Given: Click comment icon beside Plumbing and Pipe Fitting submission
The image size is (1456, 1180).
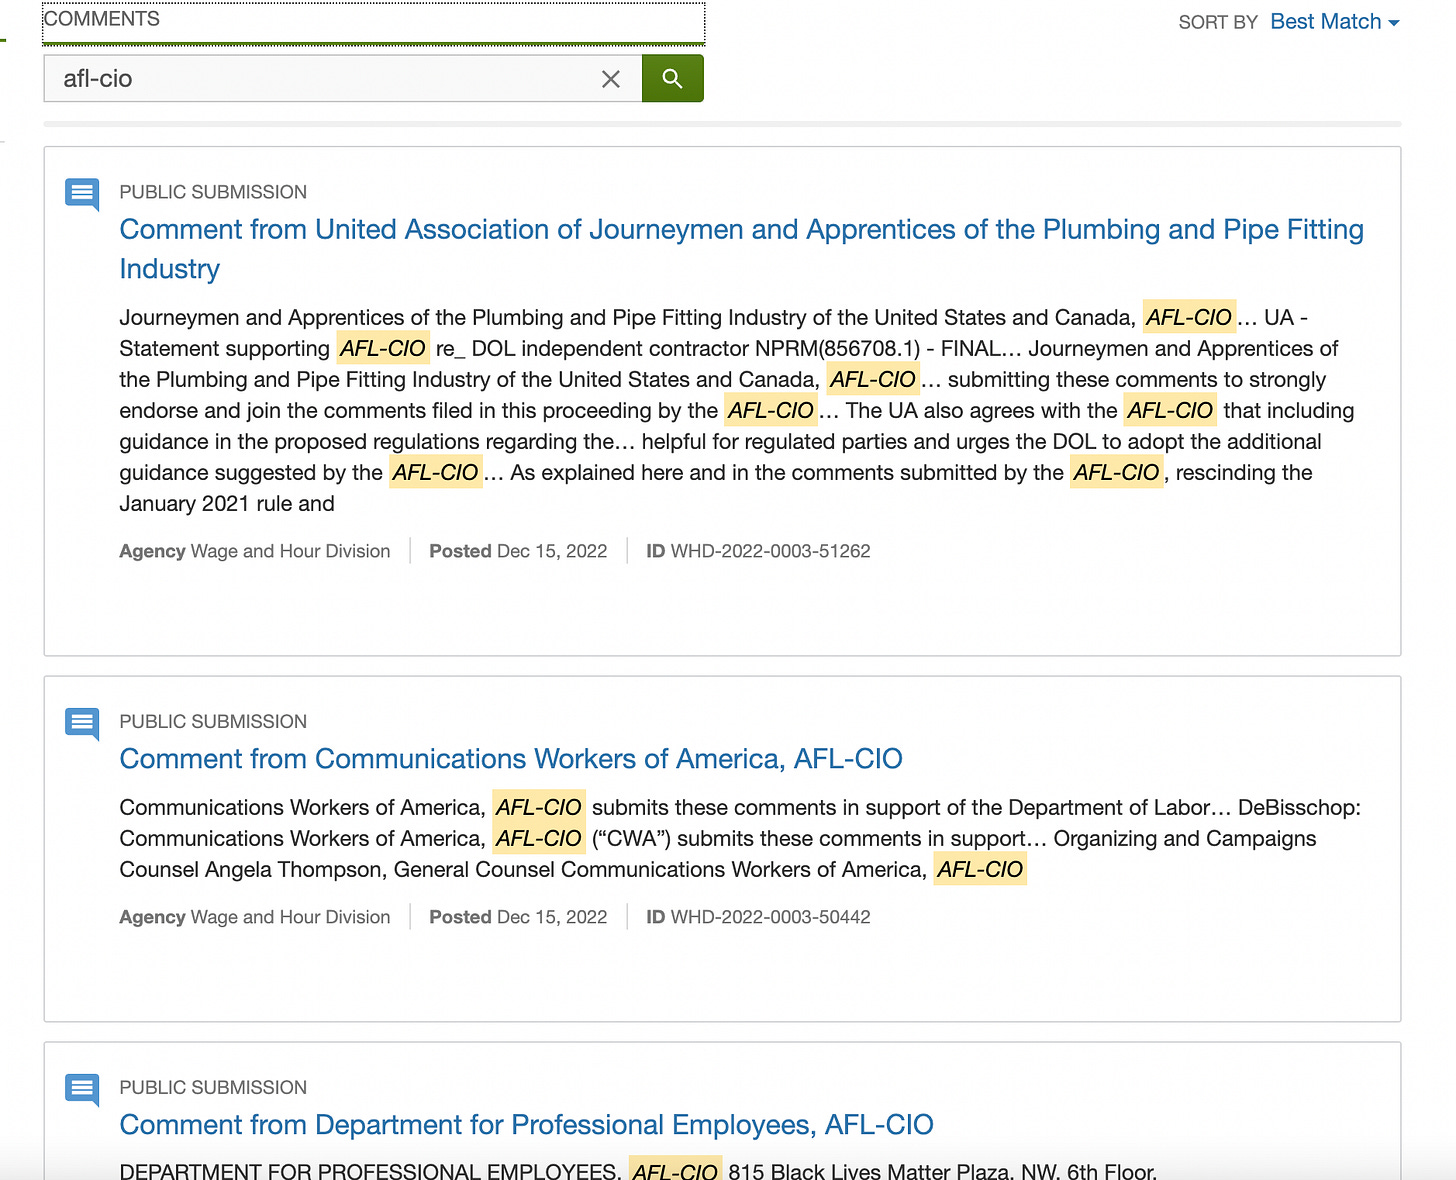Looking at the screenshot, I should tap(82, 194).
